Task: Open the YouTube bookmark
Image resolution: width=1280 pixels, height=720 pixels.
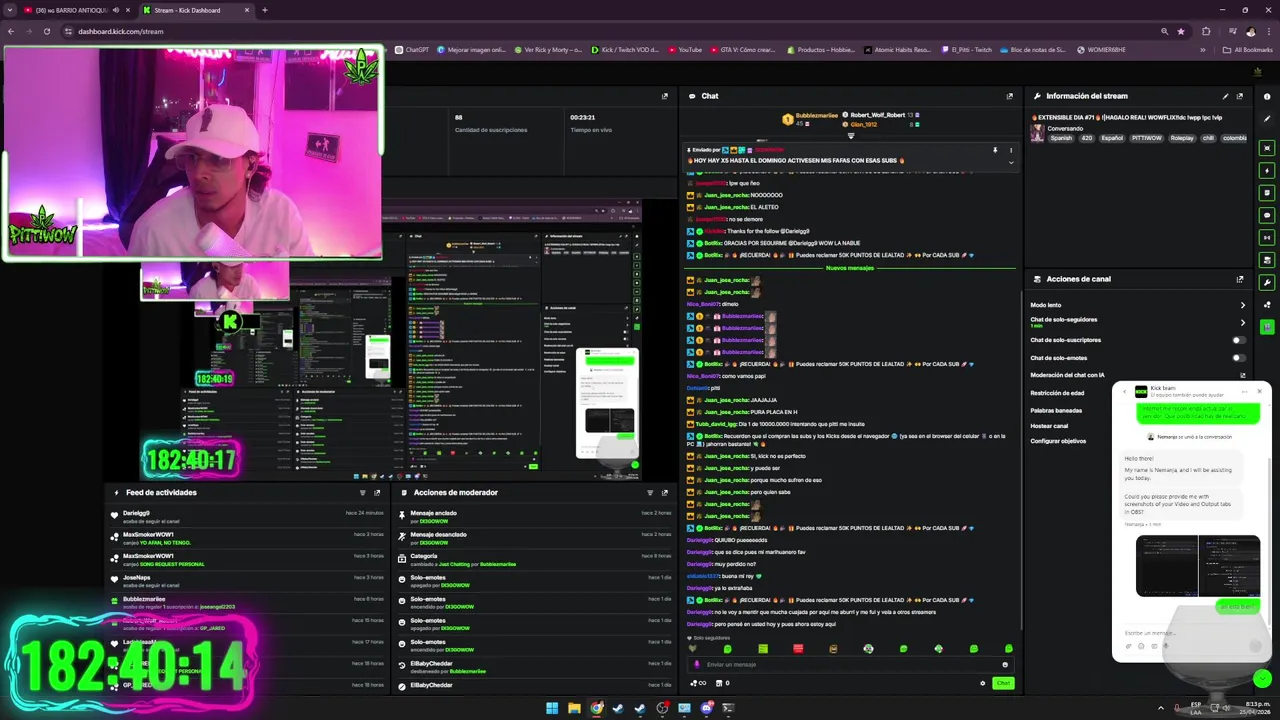Action: click(x=685, y=50)
